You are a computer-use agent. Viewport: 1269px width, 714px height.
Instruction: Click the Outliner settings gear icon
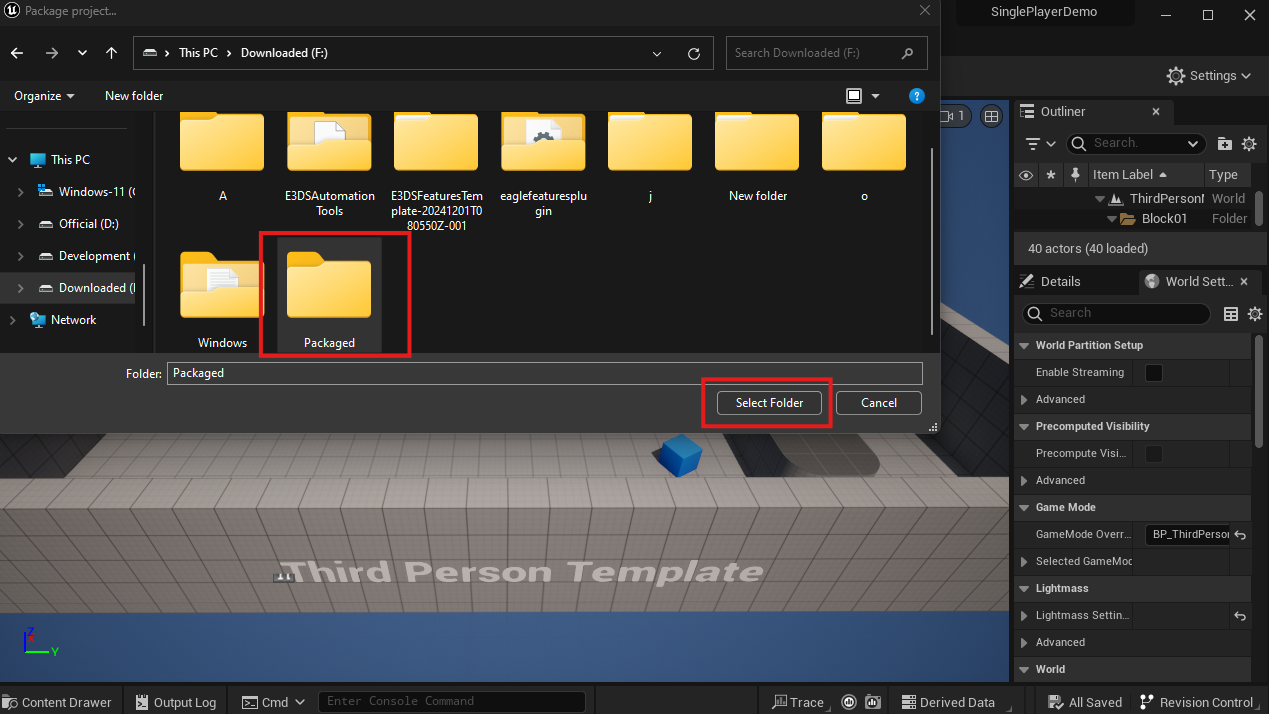[1249, 144]
